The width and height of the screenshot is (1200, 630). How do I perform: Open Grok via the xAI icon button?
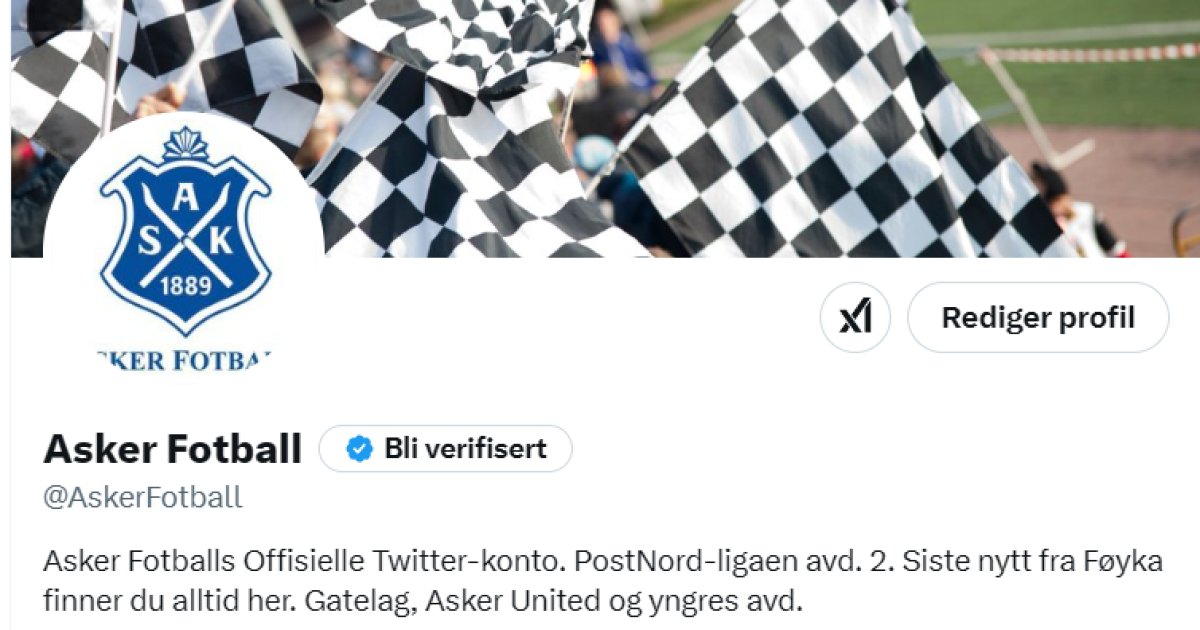855,318
